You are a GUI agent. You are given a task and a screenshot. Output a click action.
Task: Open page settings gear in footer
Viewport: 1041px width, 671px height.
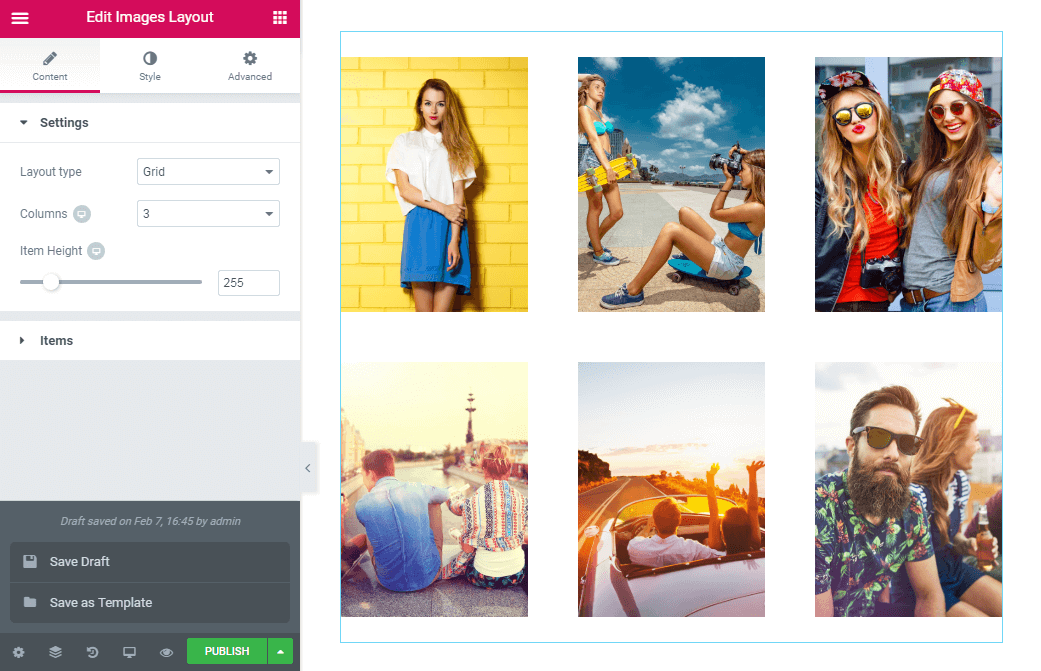tap(19, 652)
